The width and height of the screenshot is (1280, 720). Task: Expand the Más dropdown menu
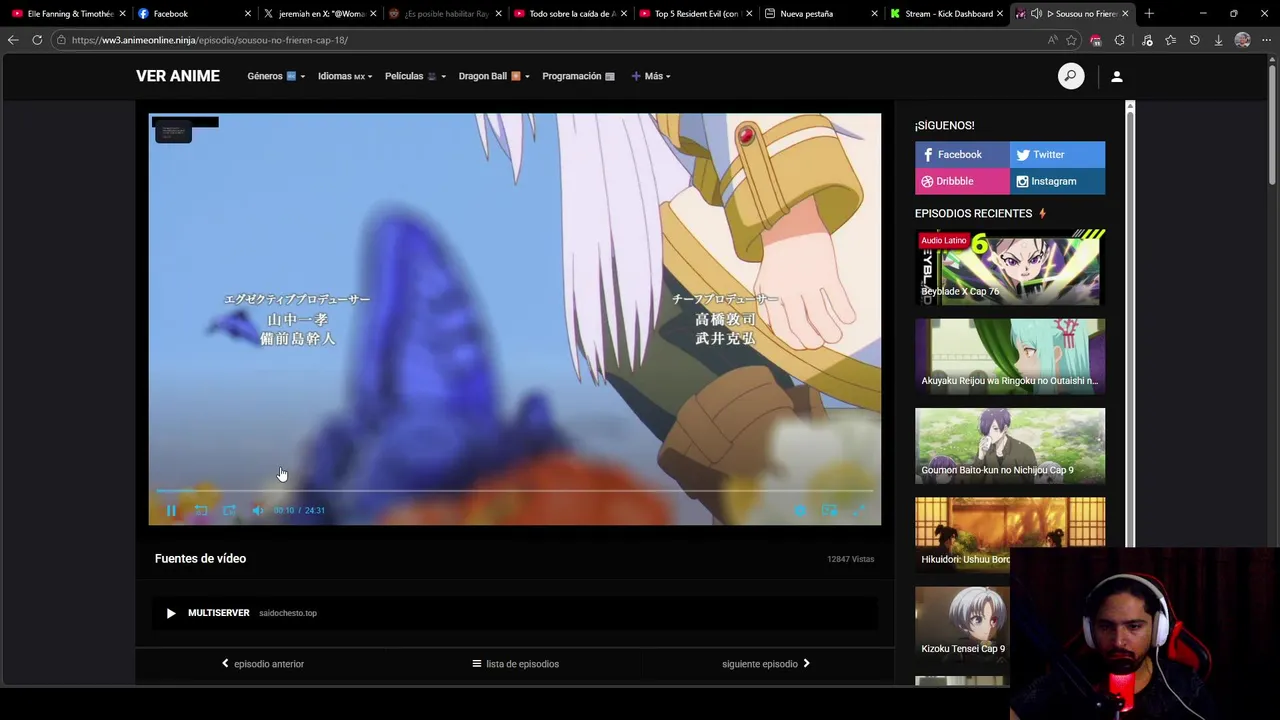(651, 76)
